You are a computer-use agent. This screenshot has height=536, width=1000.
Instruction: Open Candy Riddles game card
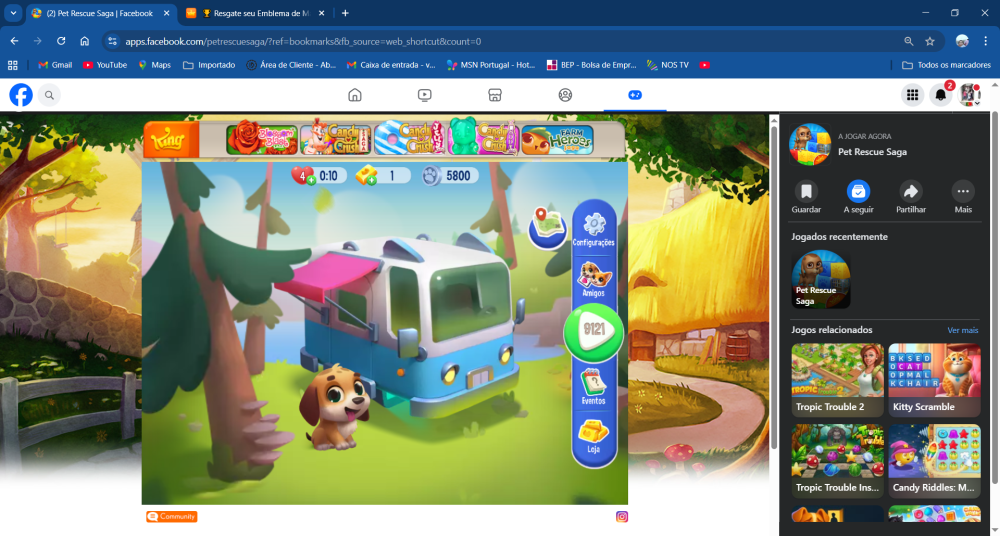(934, 461)
